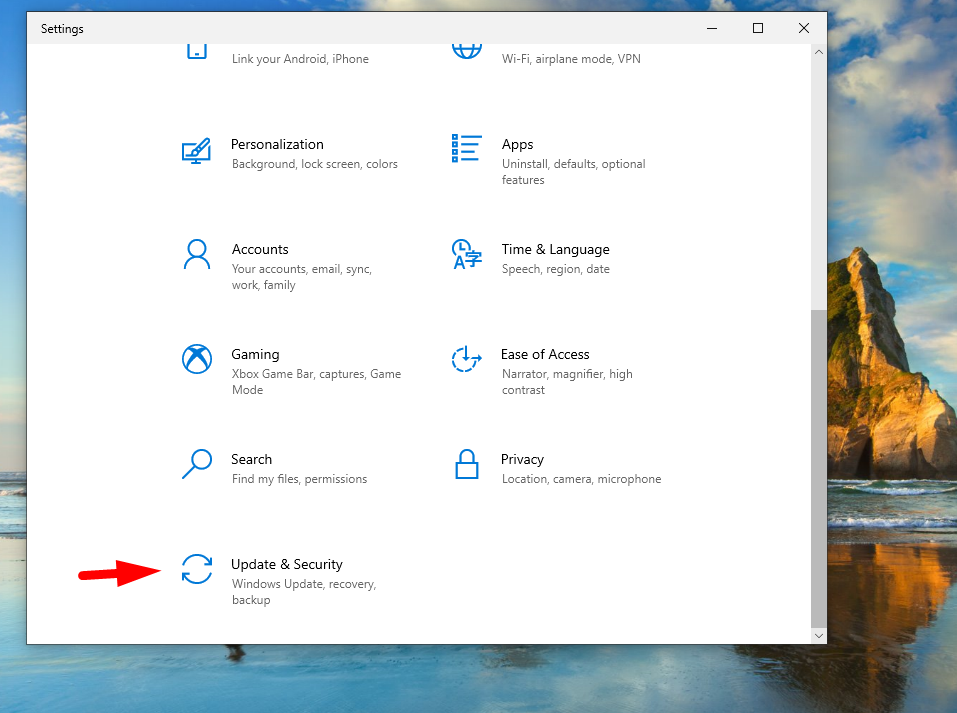This screenshot has width=957, height=713.
Task: Click the Apps list icon
Action: tap(466, 148)
